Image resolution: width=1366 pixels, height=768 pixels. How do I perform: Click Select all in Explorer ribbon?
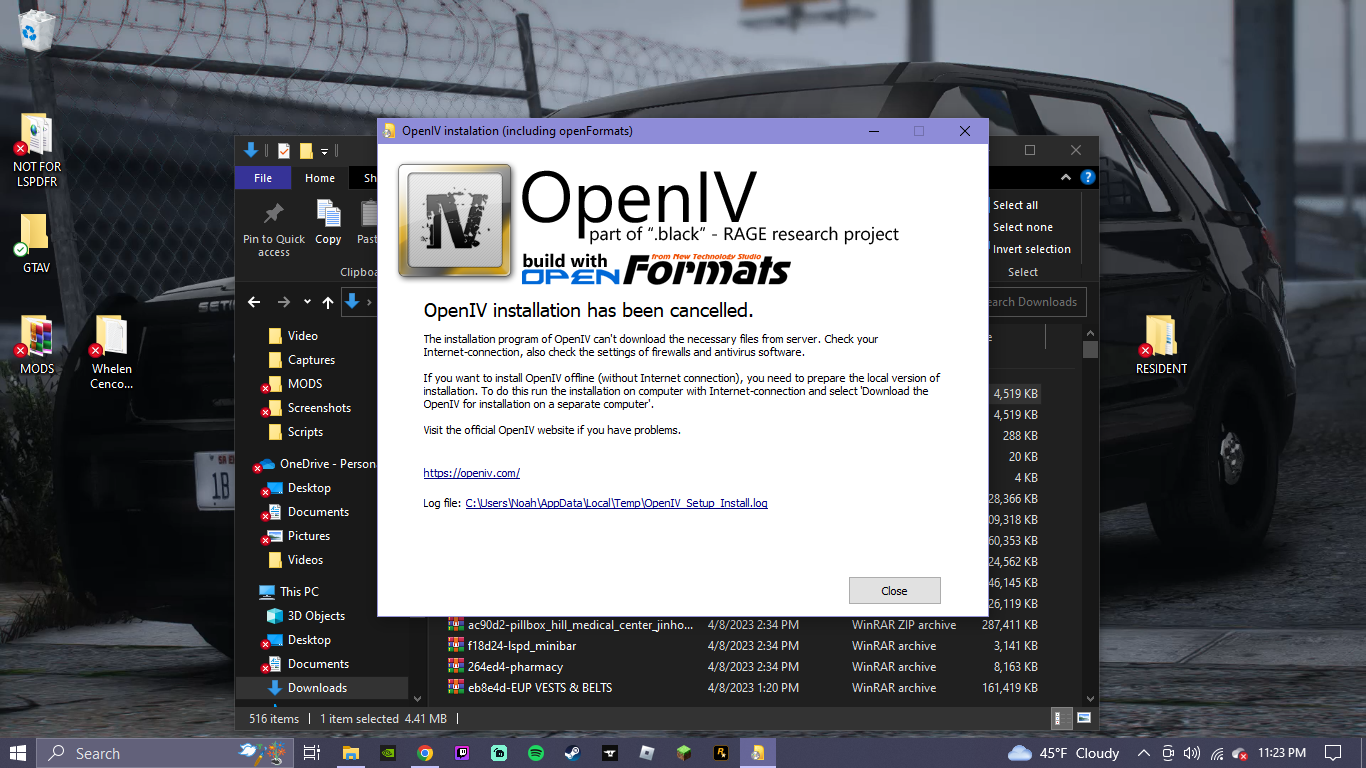pos(1015,205)
